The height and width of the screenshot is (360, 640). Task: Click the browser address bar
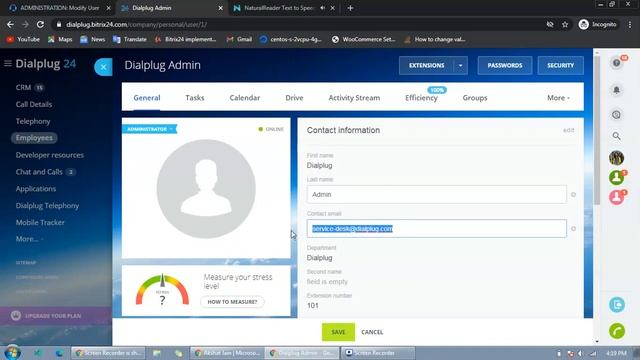(x=298, y=24)
